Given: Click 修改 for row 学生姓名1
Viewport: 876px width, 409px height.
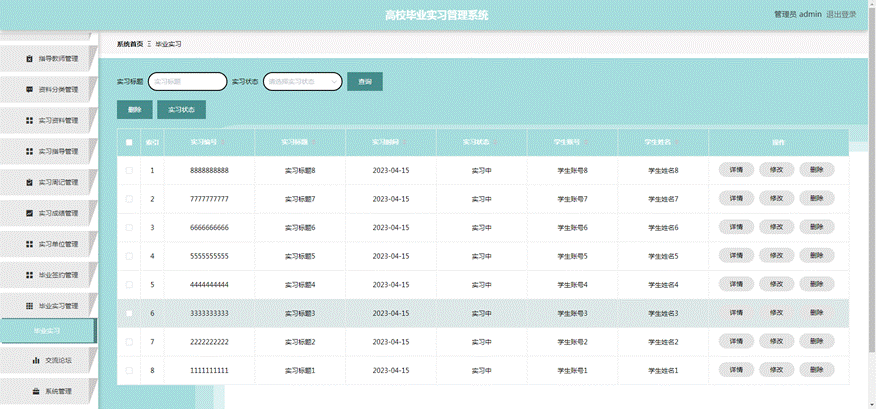Looking at the screenshot, I should pyautogui.click(x=777, y=369).
